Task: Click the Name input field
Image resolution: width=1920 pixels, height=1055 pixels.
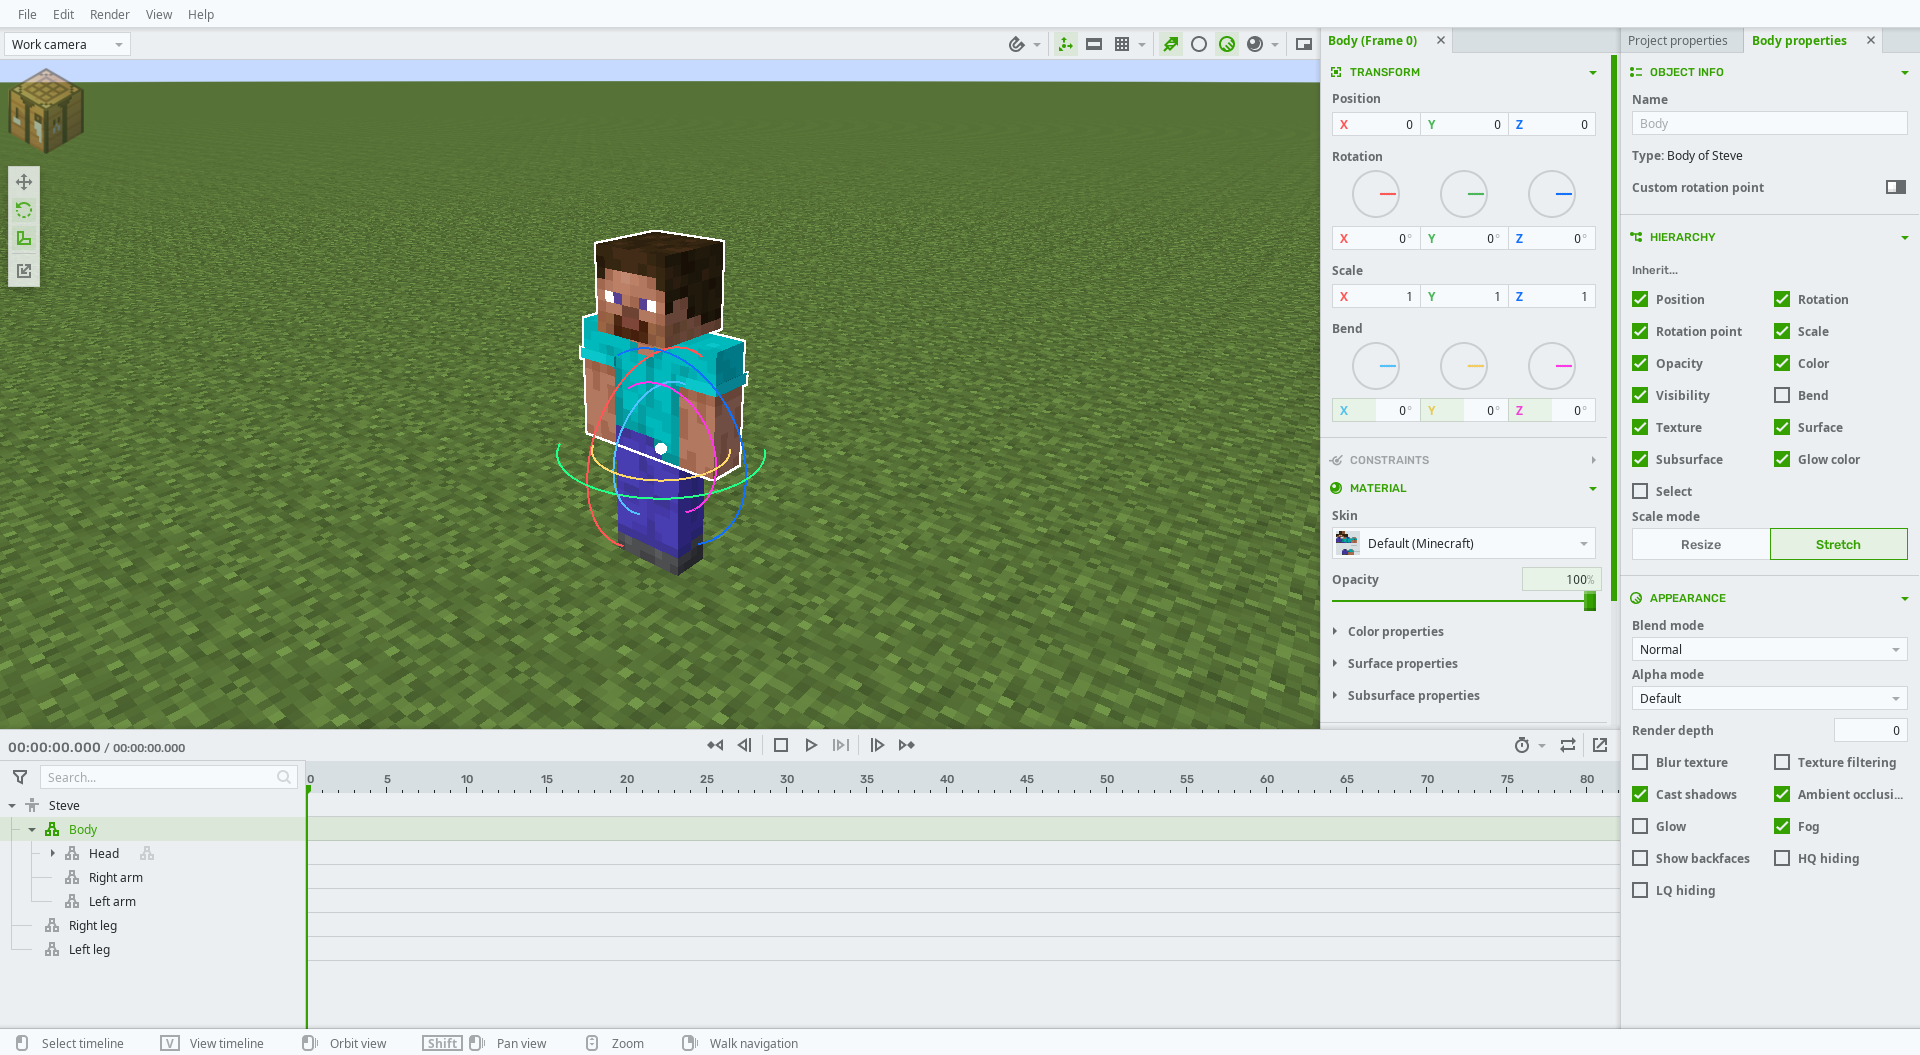Action: coord(1769,123)
